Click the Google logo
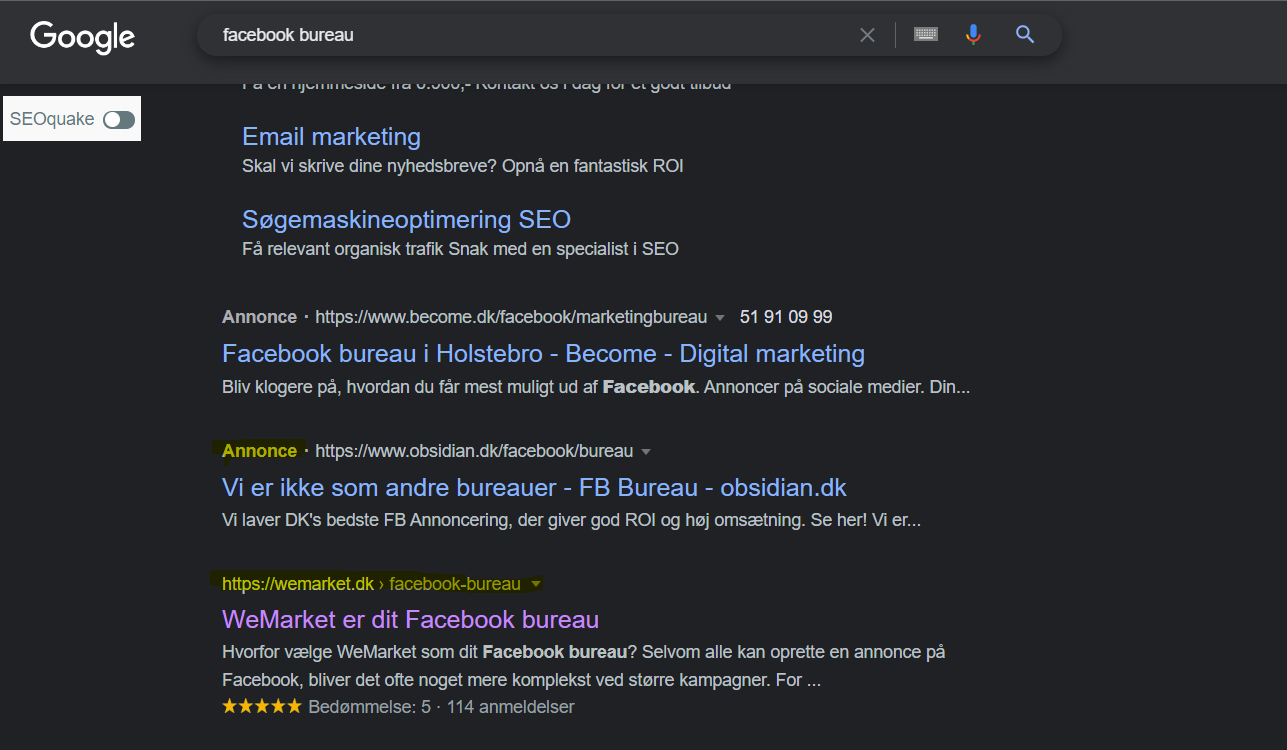The width and height of the screenshot is (1287, 750). (83, 37)
